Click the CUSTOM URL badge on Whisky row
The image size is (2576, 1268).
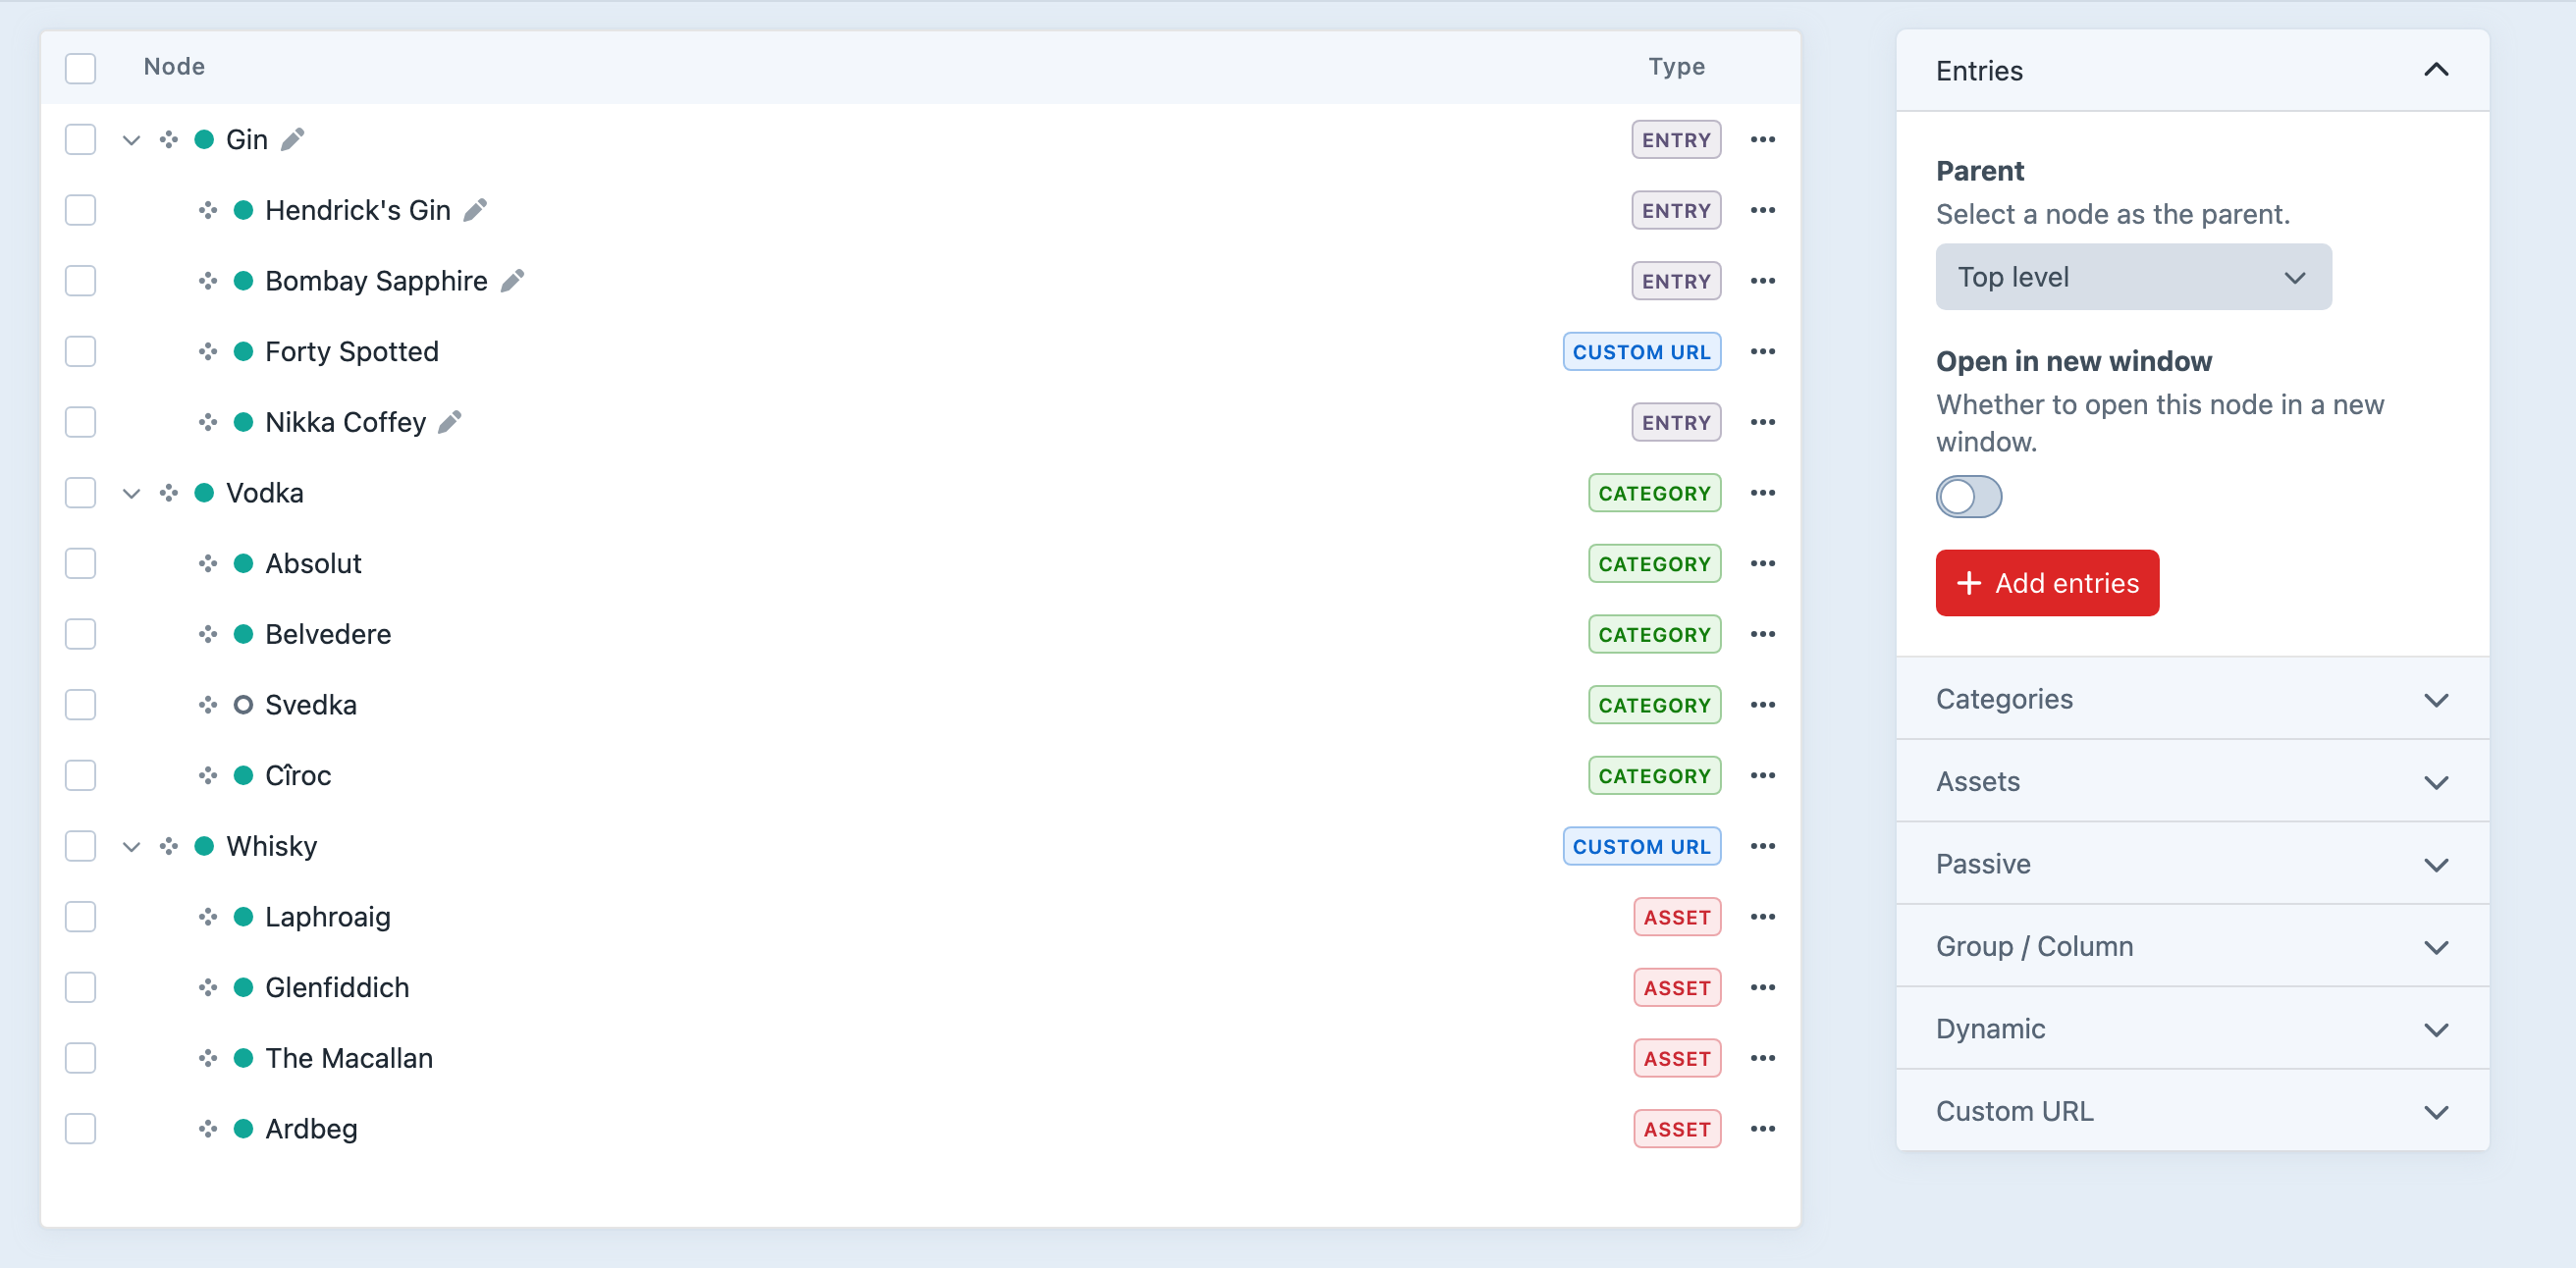(x=1641, y=846)
